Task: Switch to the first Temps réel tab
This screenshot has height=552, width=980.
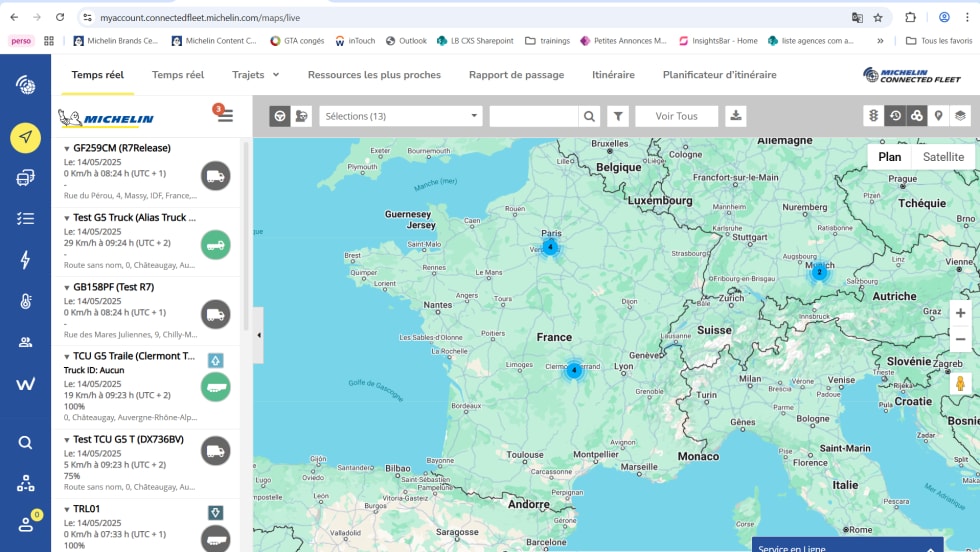Action: tap(98, 74)
